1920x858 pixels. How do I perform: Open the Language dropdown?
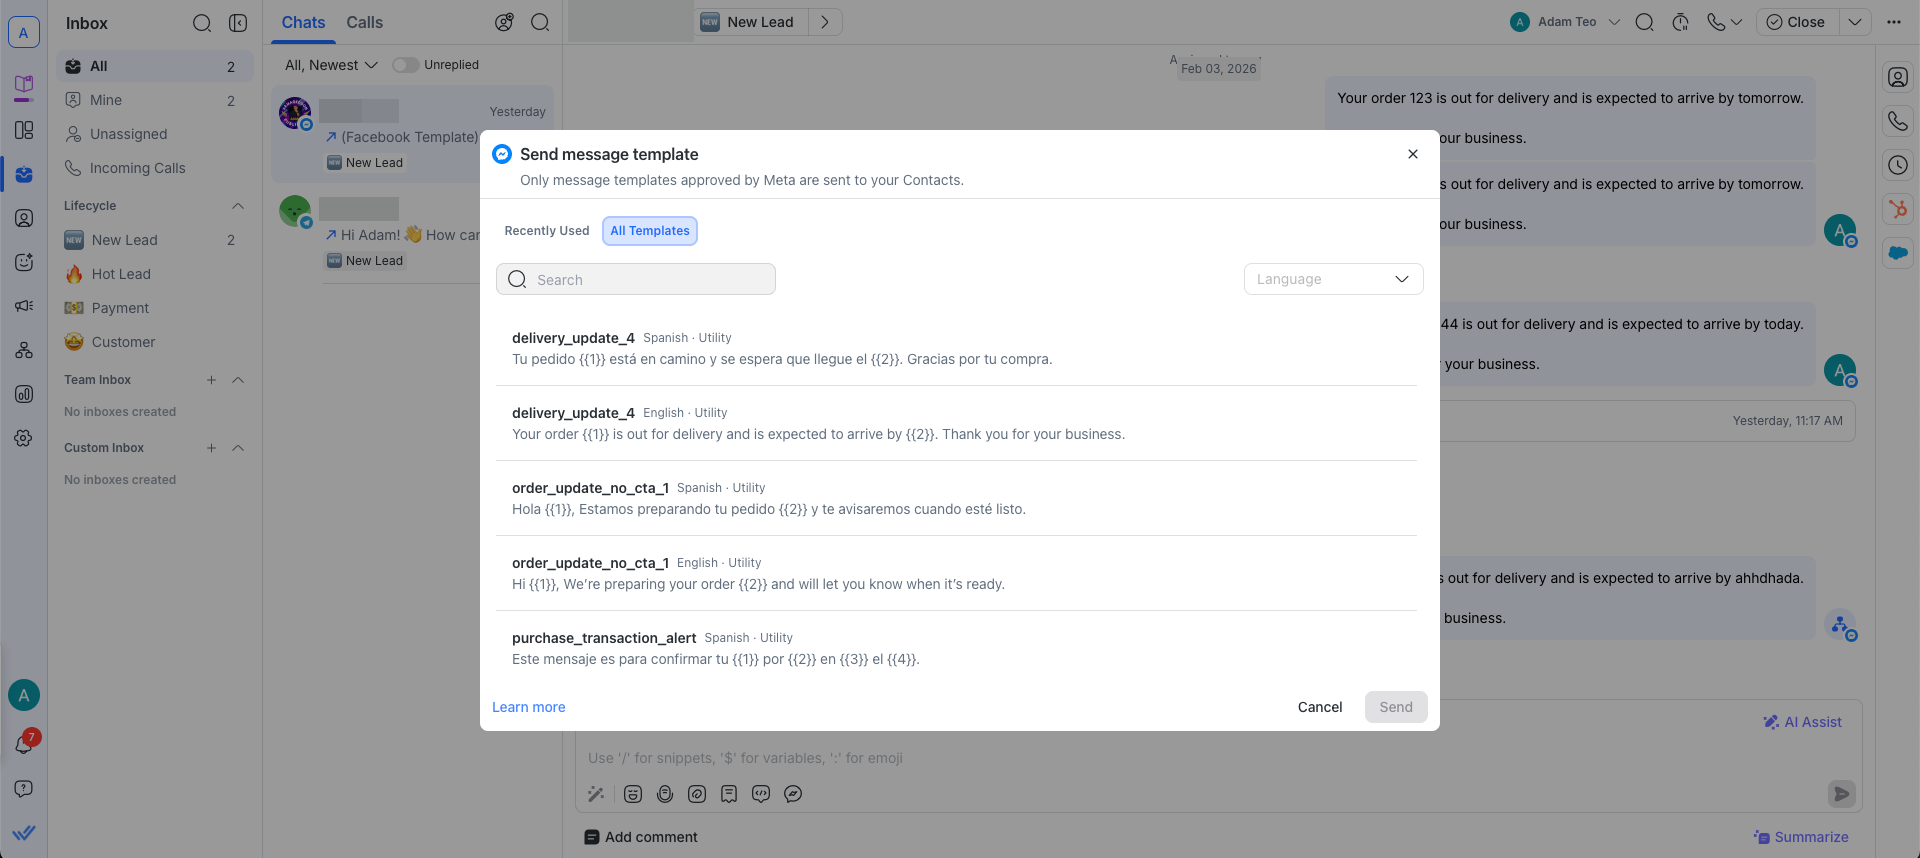pos(1332,279)
